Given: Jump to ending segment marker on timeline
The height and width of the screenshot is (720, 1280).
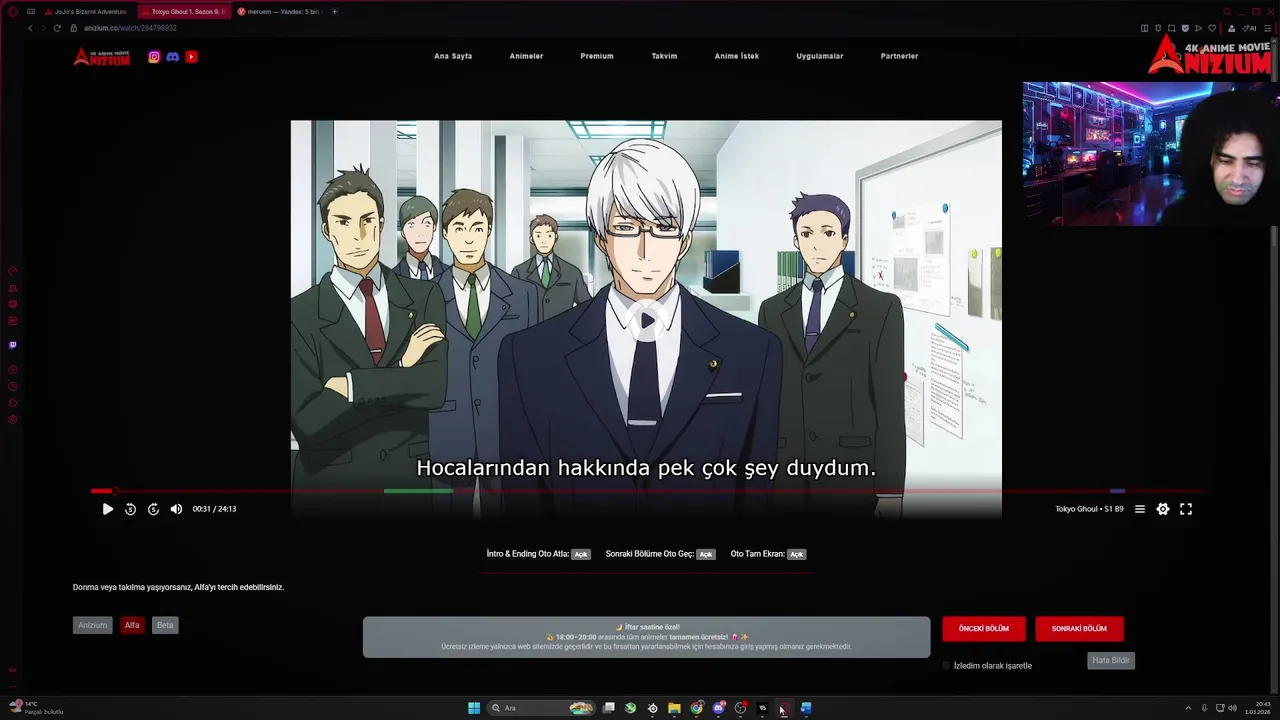Looking at the screenshot, I should (1117, 491).
